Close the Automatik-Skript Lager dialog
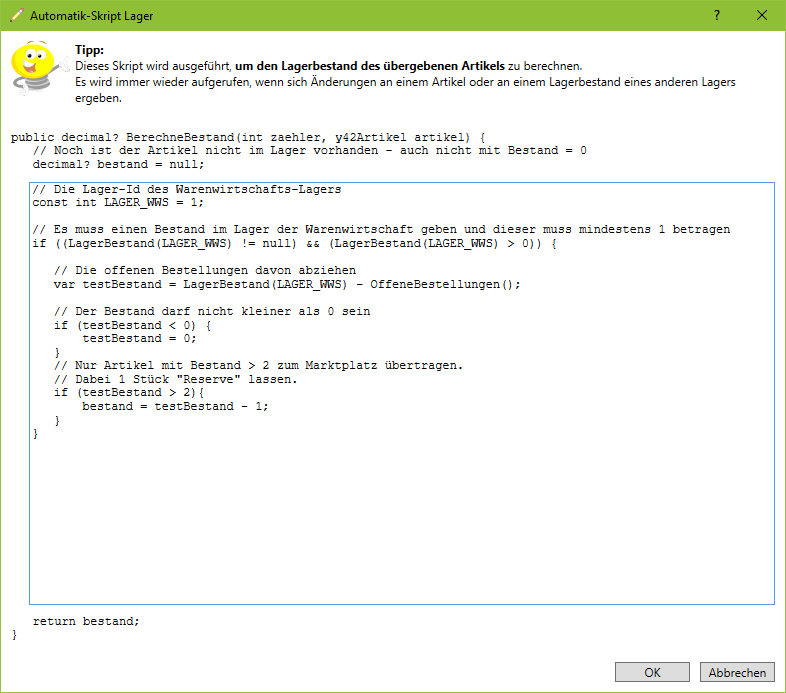 tap(762, 16)
